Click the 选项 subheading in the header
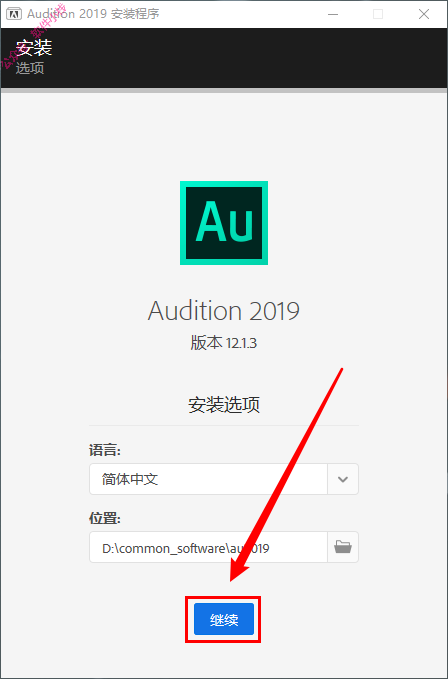 point(30,68)
